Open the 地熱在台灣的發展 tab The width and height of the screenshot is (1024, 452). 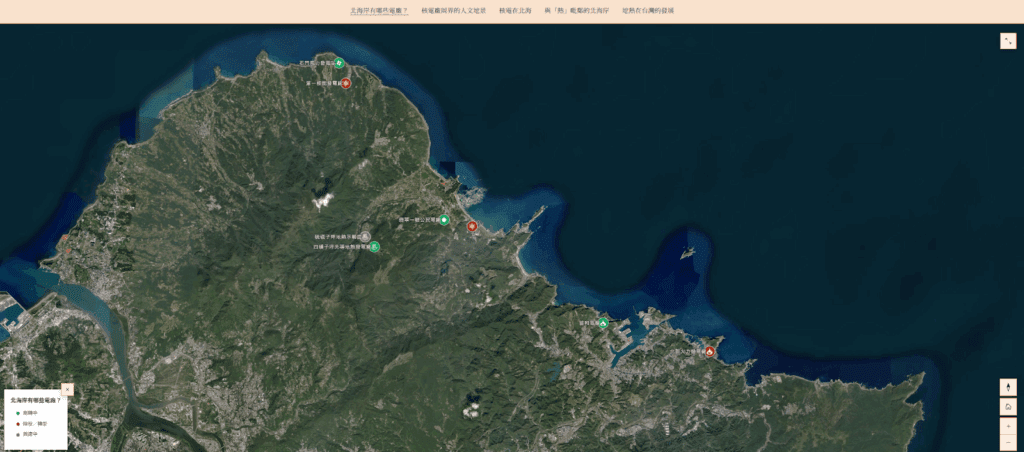[x=648, y=11]
